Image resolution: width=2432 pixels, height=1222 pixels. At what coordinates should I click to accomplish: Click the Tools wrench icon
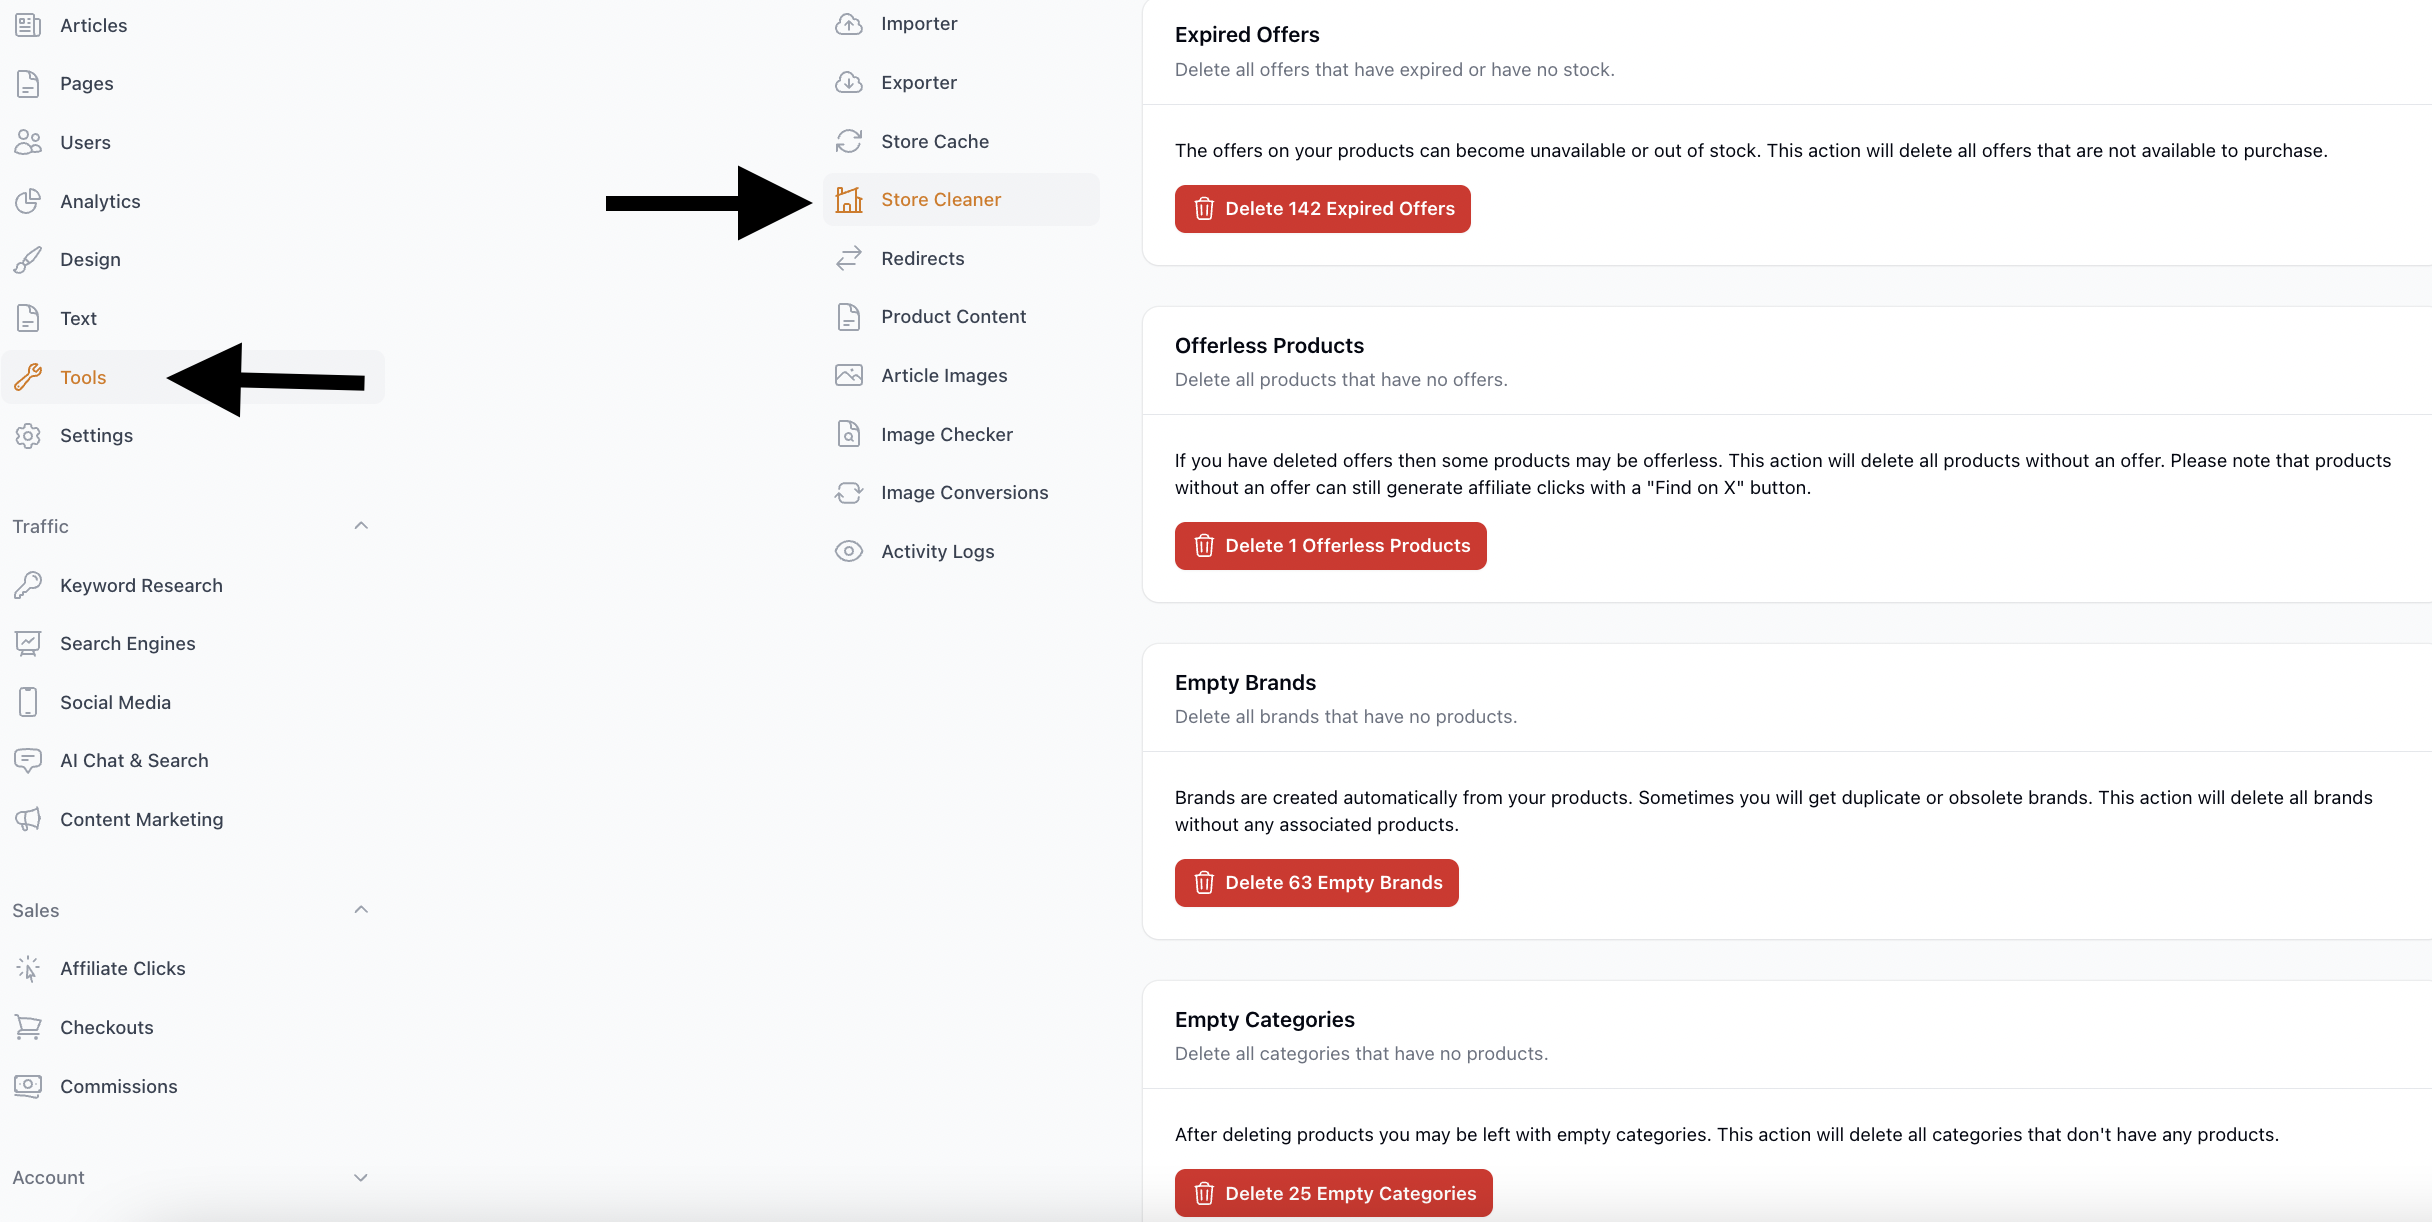click(x=28, y=378)
